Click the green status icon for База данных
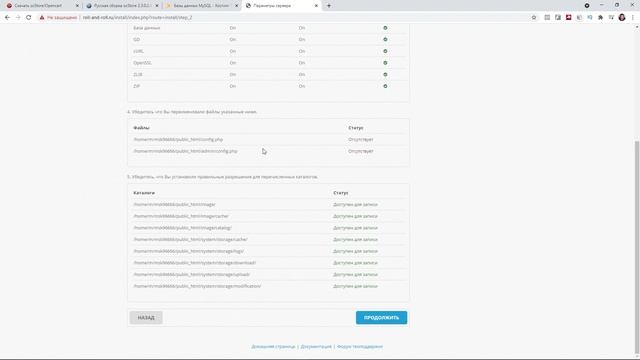The height and width of the screenshot is (360, 640). coord(385,28)
